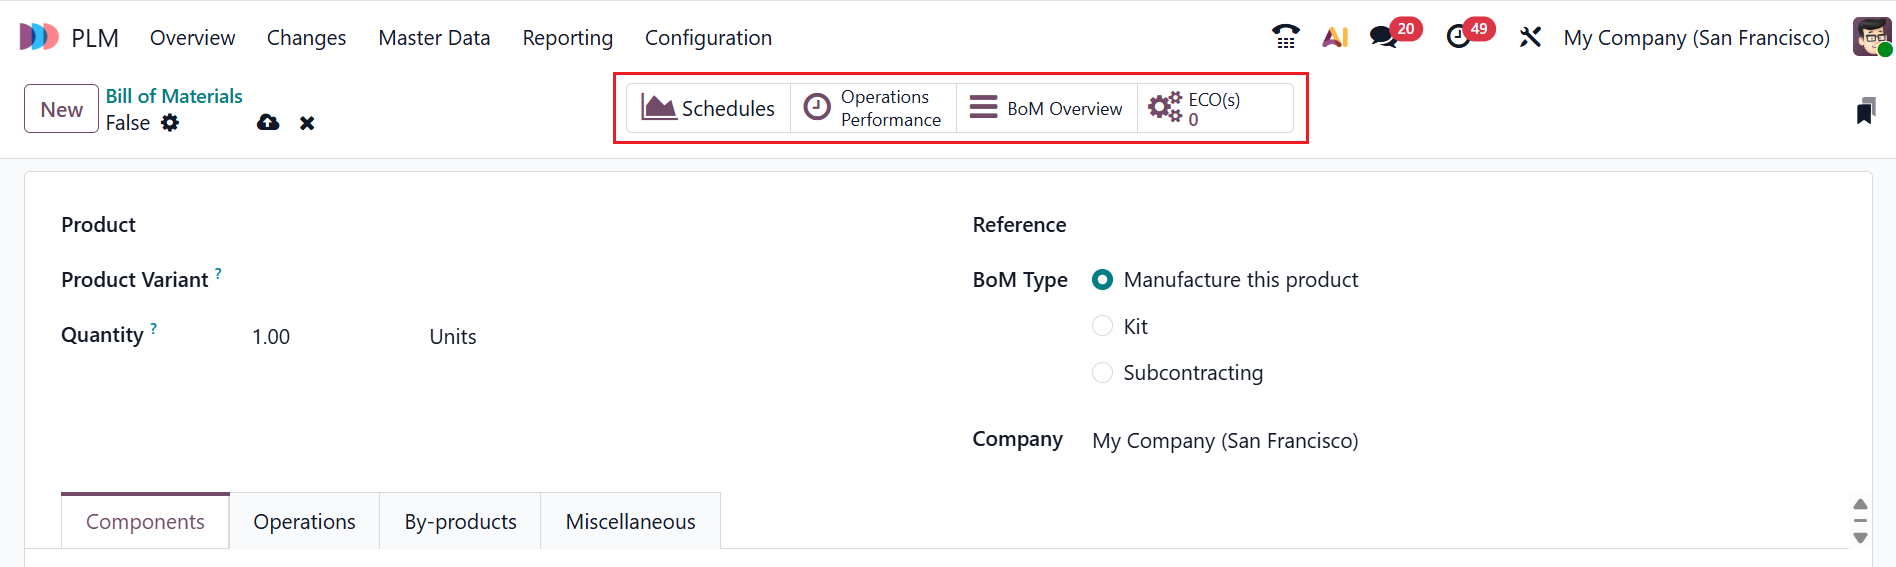Open the BoM Overview smart button
The height and width of the screenshot is (567, 1896).
[1046, 107]
